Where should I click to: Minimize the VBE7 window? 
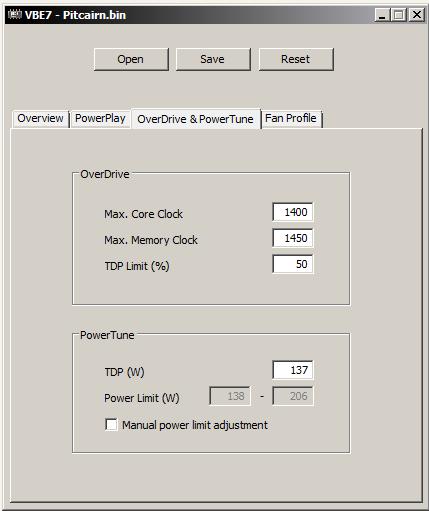382,15
